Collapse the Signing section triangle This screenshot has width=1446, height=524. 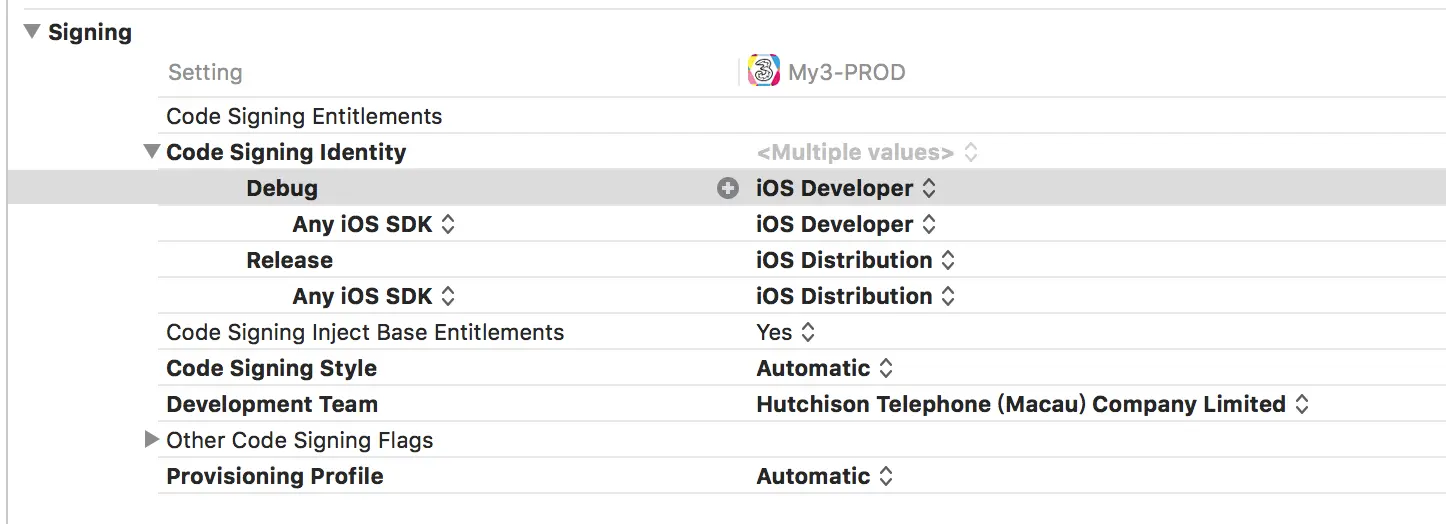pyautogui.click(x=32, y=32)
